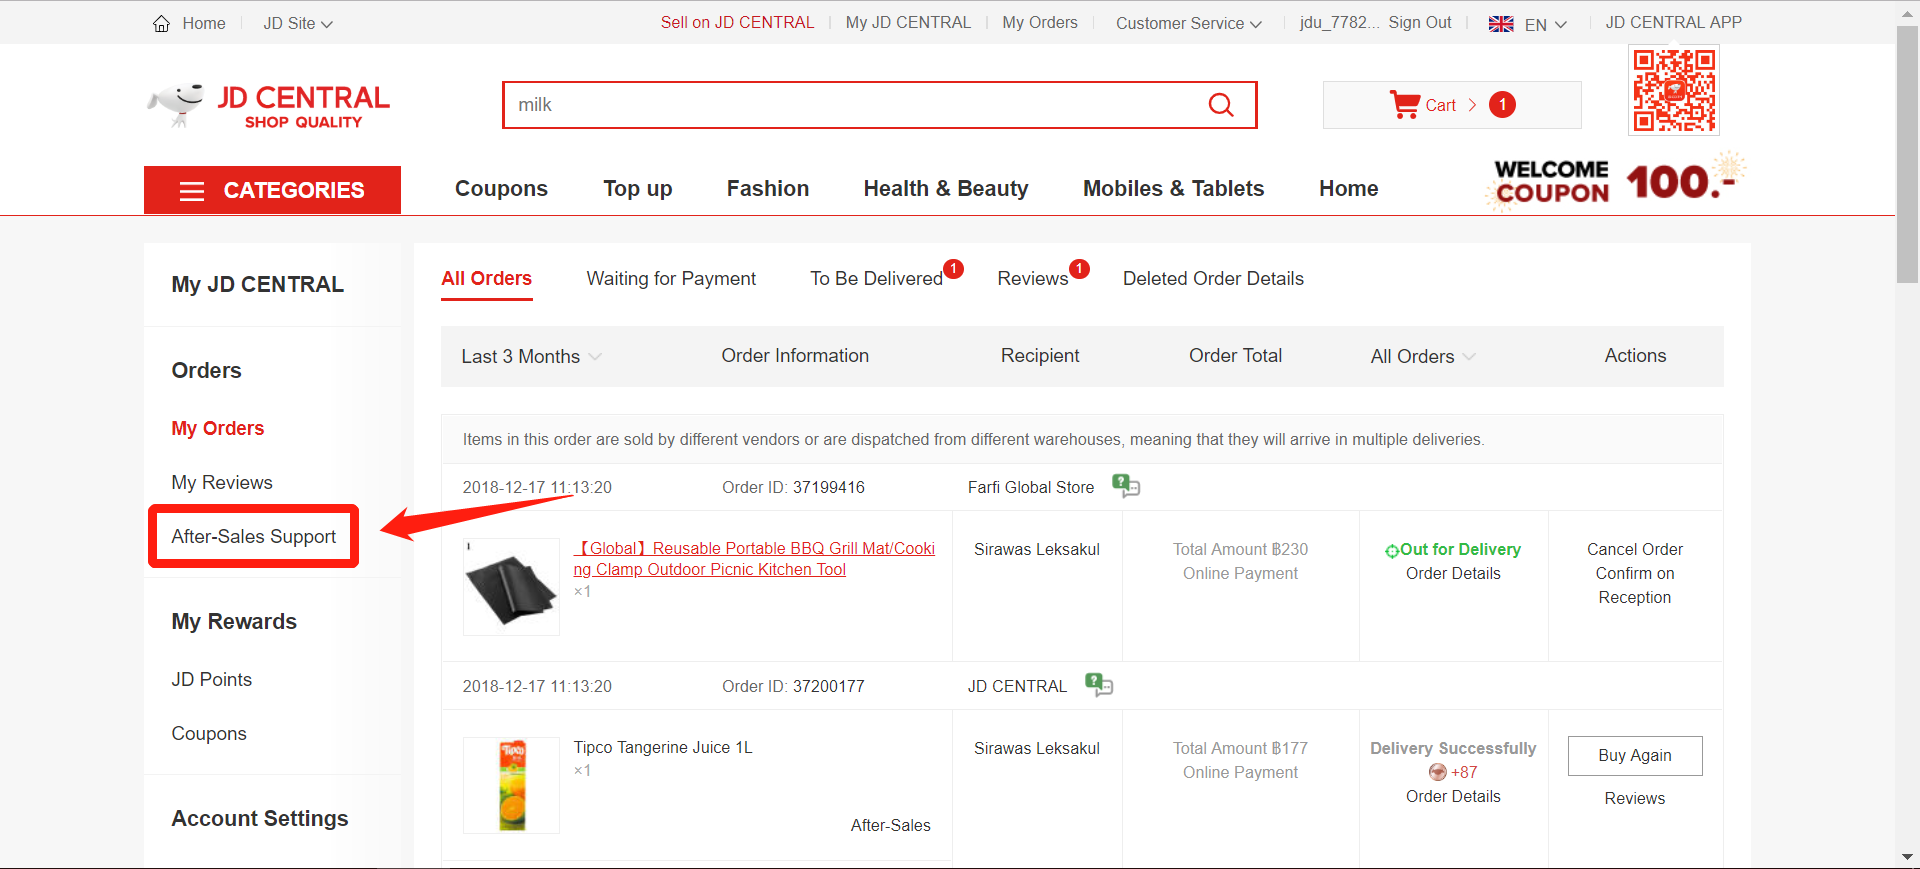The image size is (1920, 869).
Task: Click the Welcome Coupon 100 banner
Action: point(1615,182)
